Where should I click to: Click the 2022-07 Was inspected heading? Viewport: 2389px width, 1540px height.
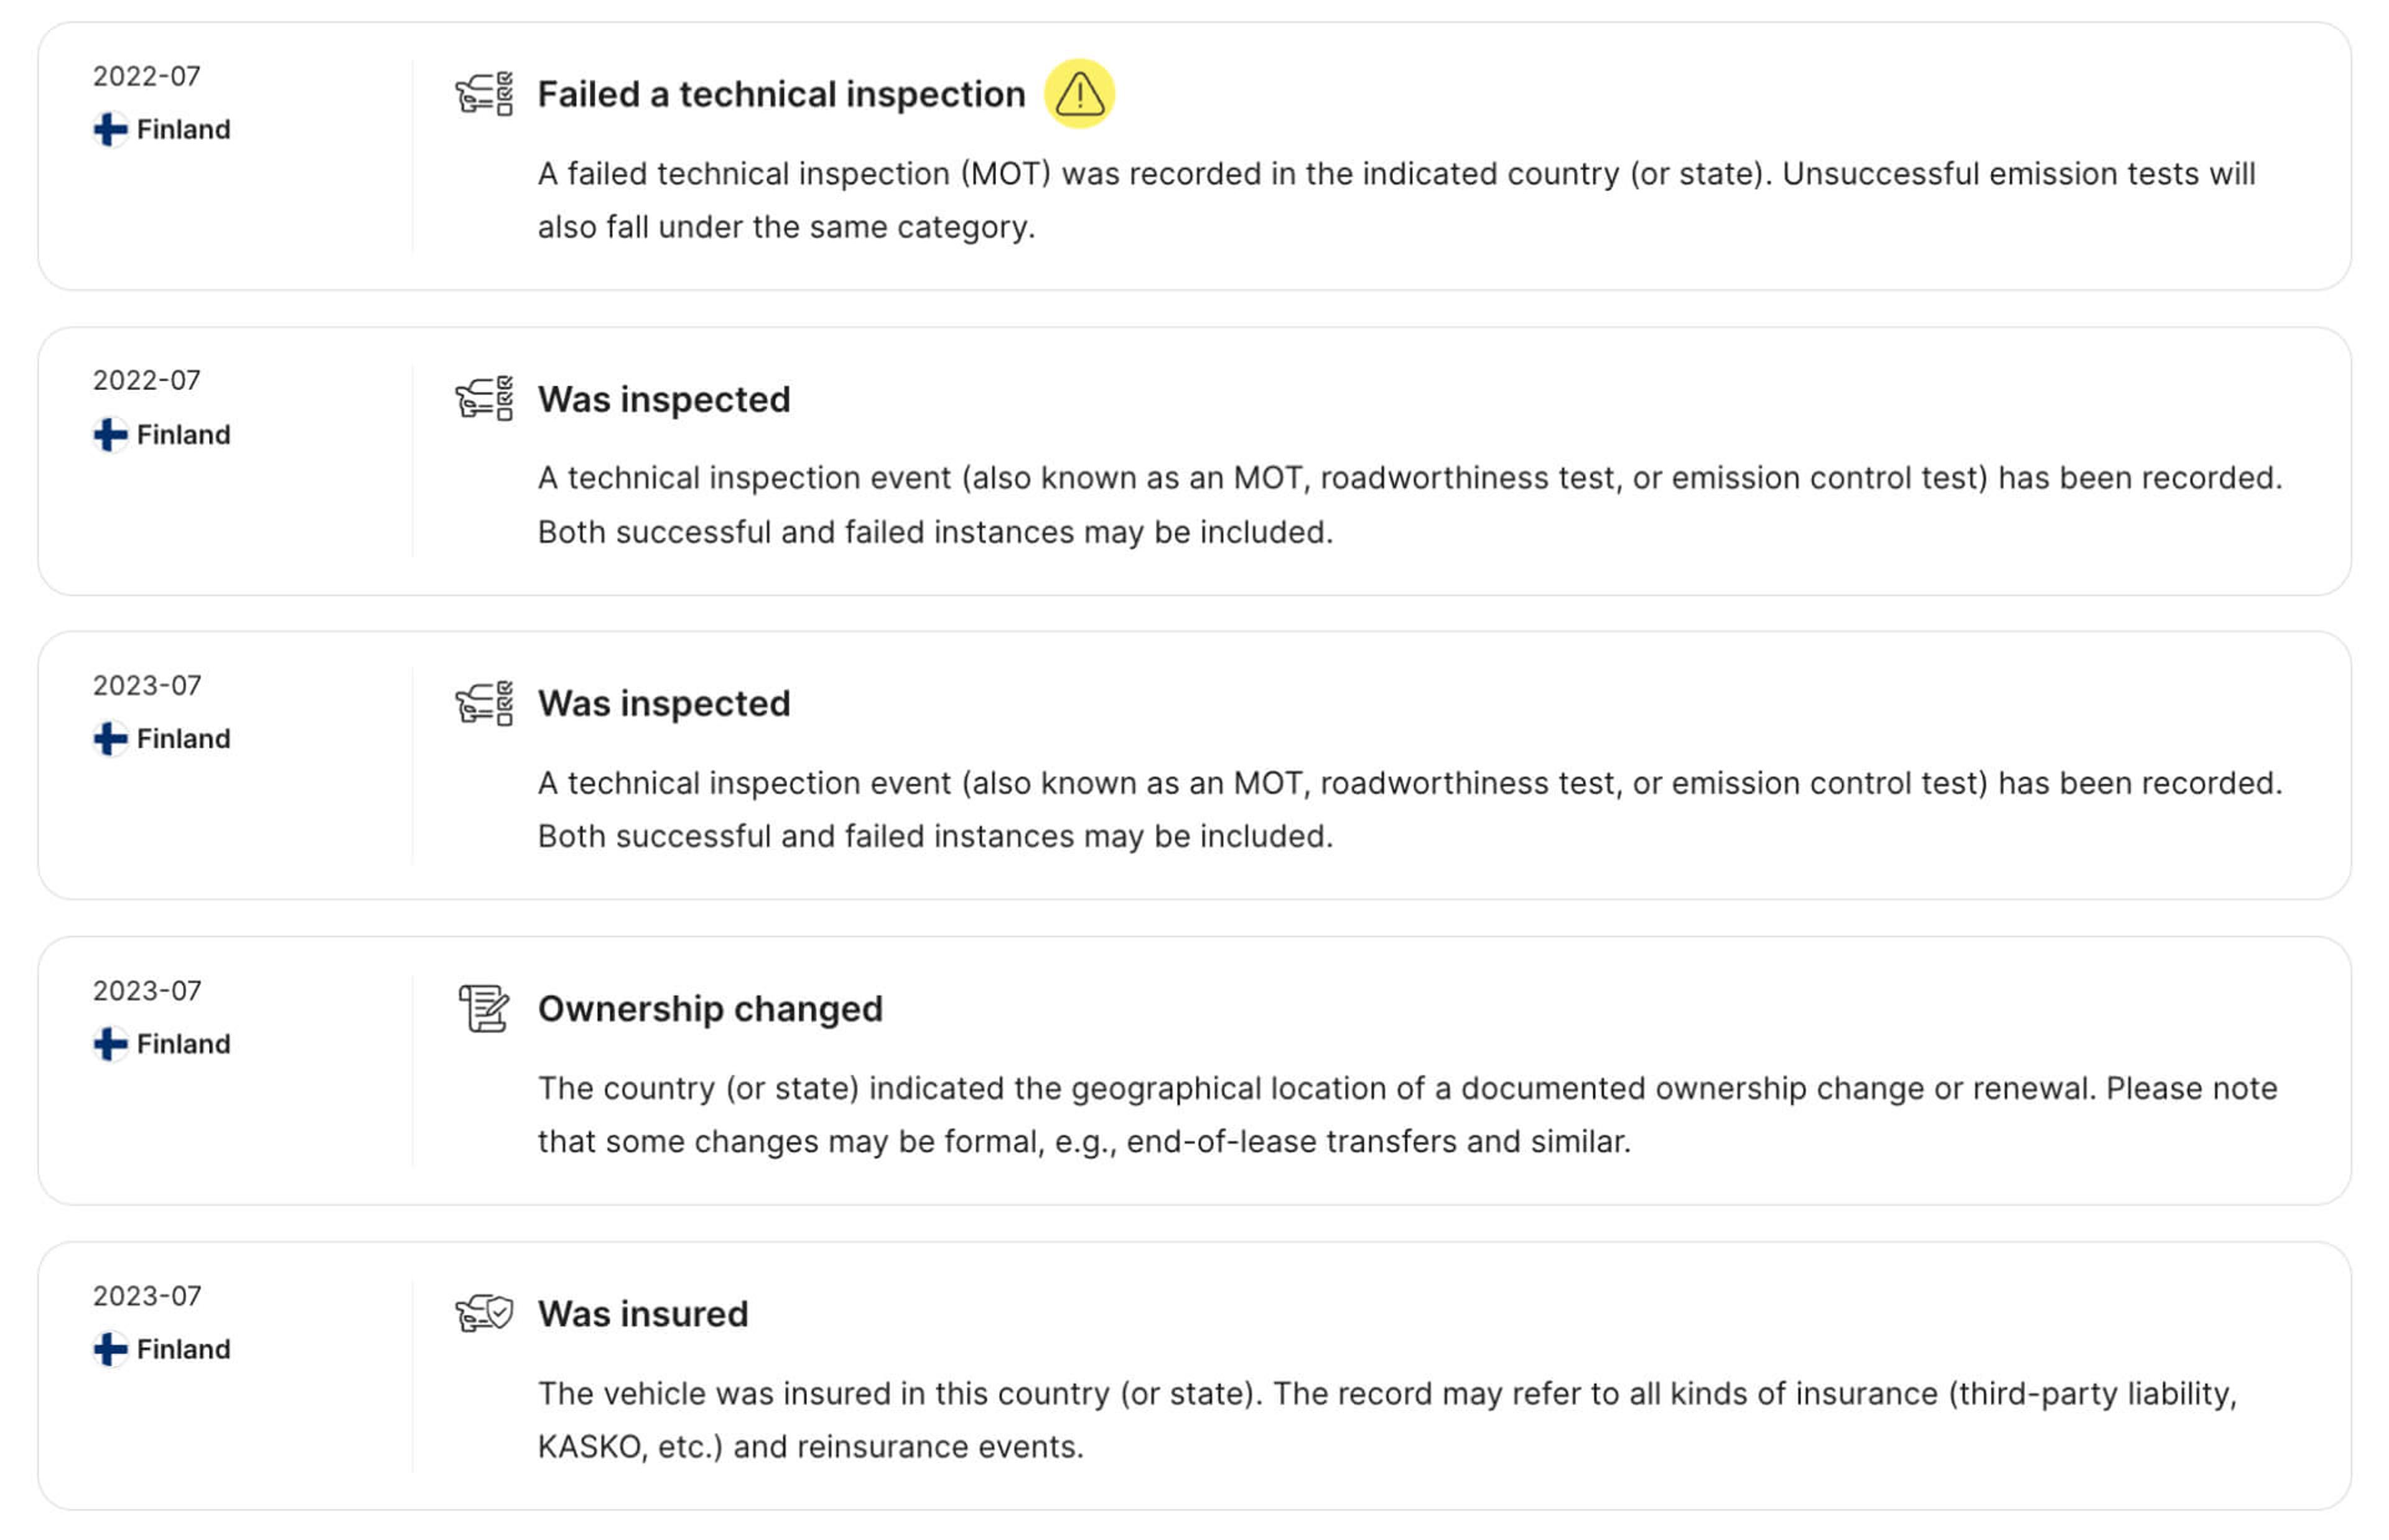pos(664,399)
